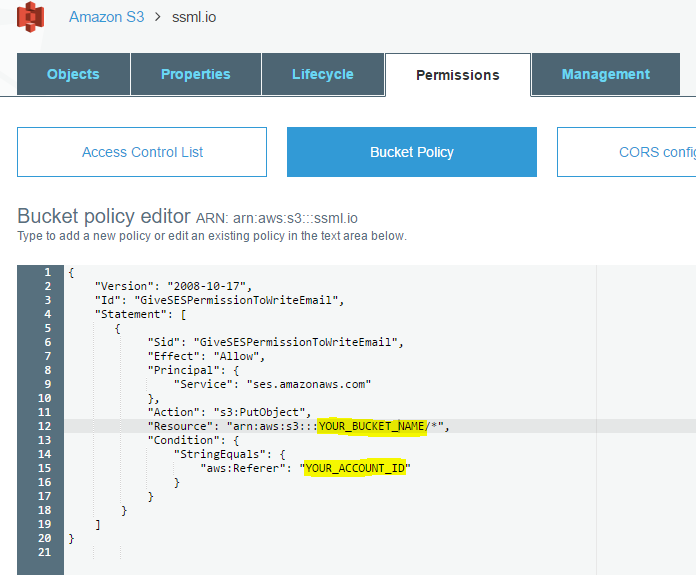Click the "Effect": "Allow" line

(x=206, y=357)
